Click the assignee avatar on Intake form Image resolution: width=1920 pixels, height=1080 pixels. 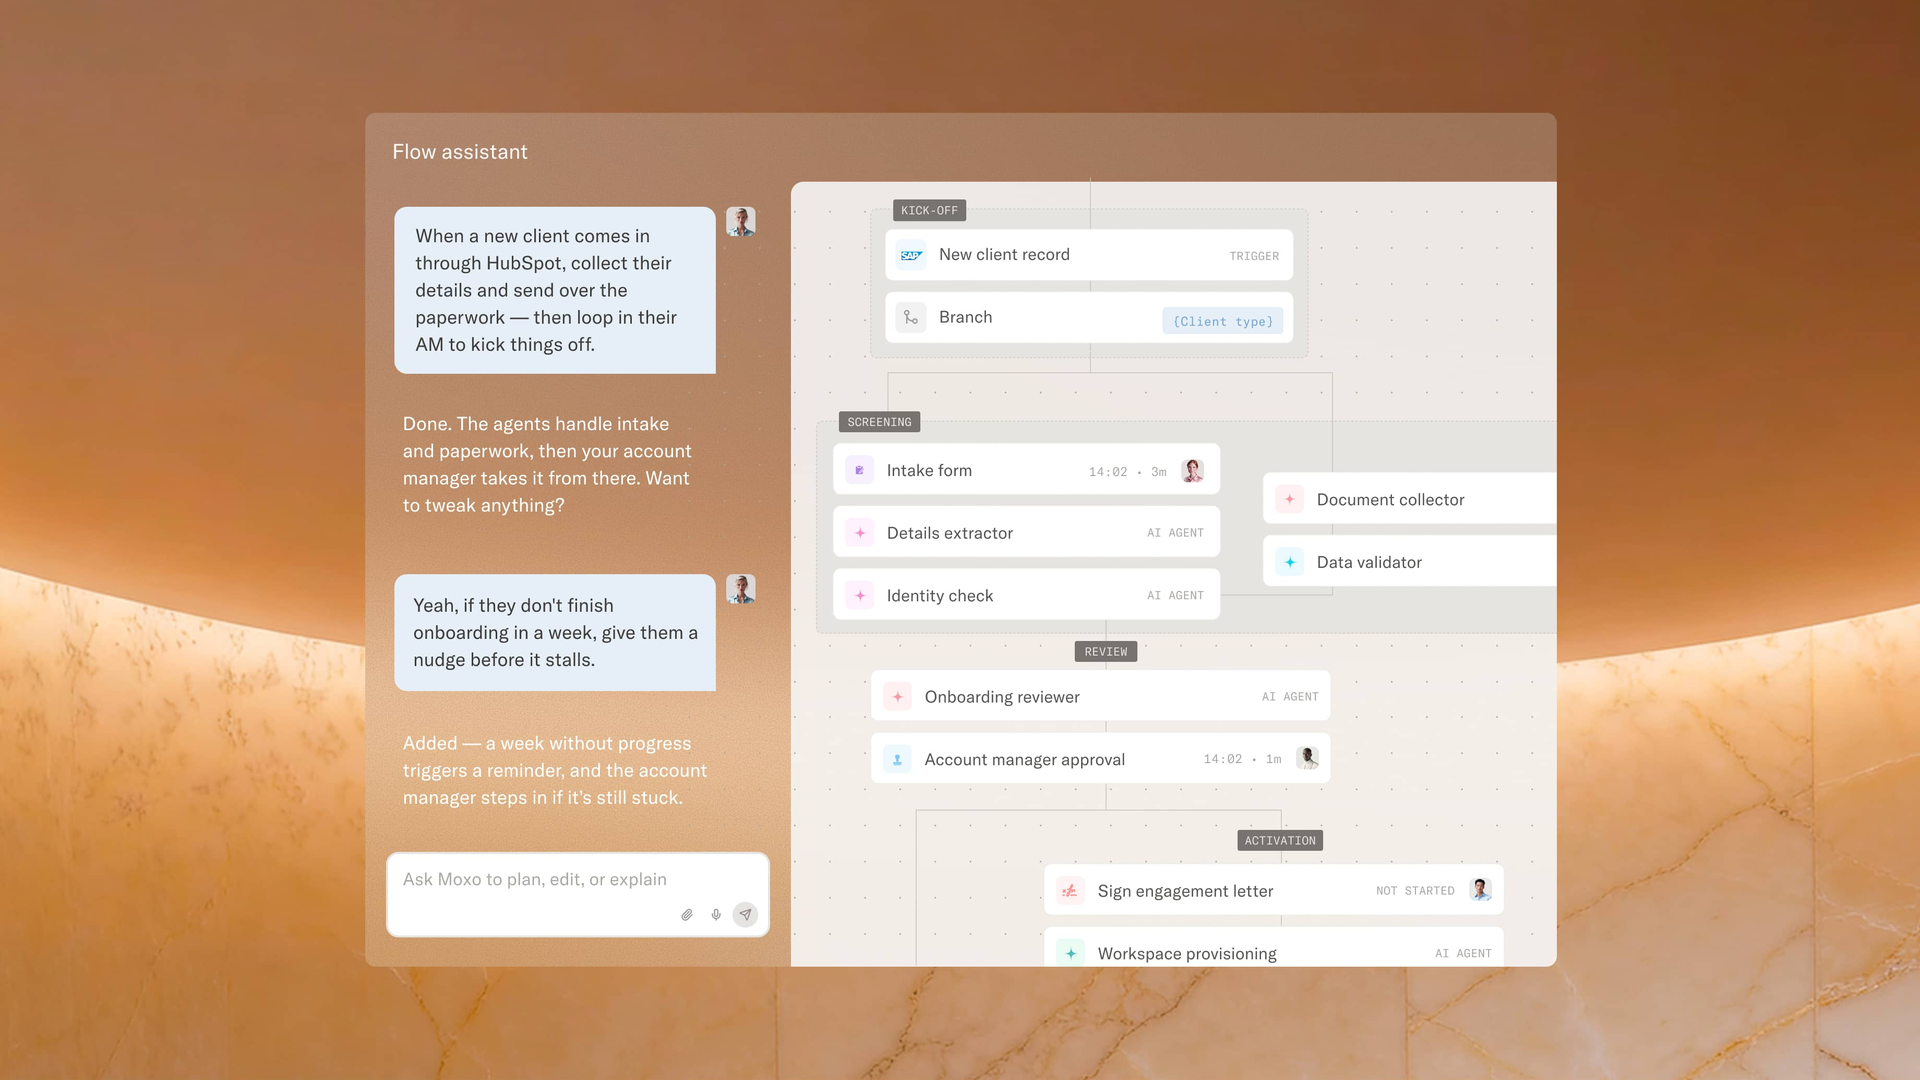point(1192,471)
